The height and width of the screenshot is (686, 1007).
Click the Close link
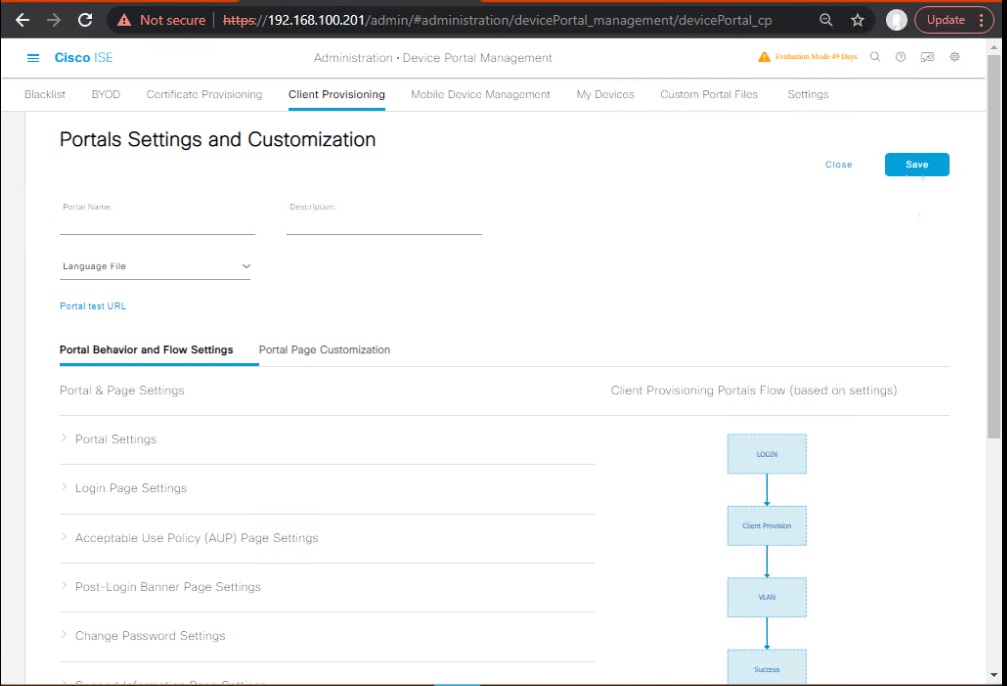click(x=839, y=165)
